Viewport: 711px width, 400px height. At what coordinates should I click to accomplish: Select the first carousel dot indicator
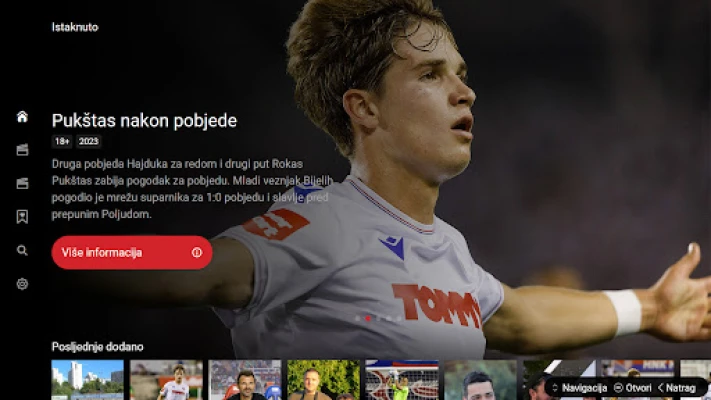pyautogui.click(x=358, y=318)
